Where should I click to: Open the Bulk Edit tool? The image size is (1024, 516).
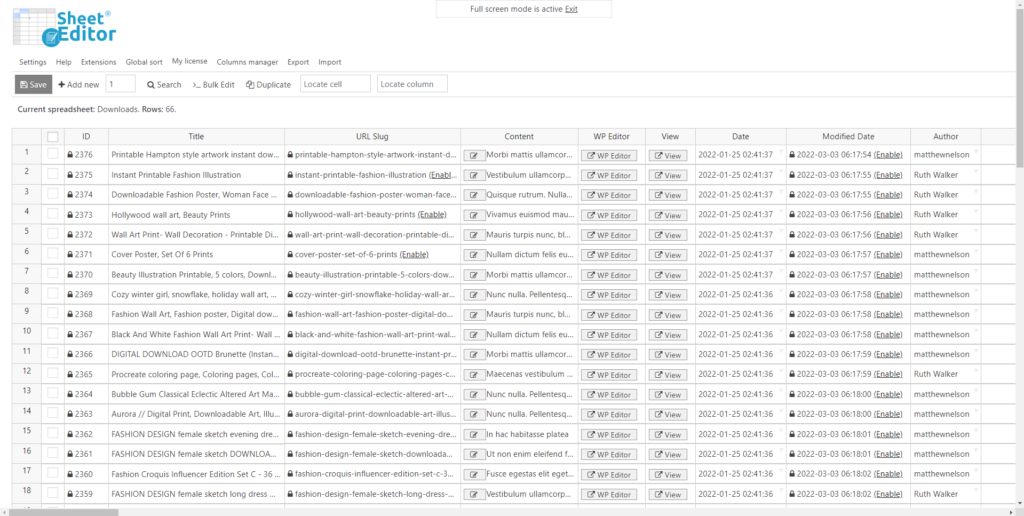point(214,85)
